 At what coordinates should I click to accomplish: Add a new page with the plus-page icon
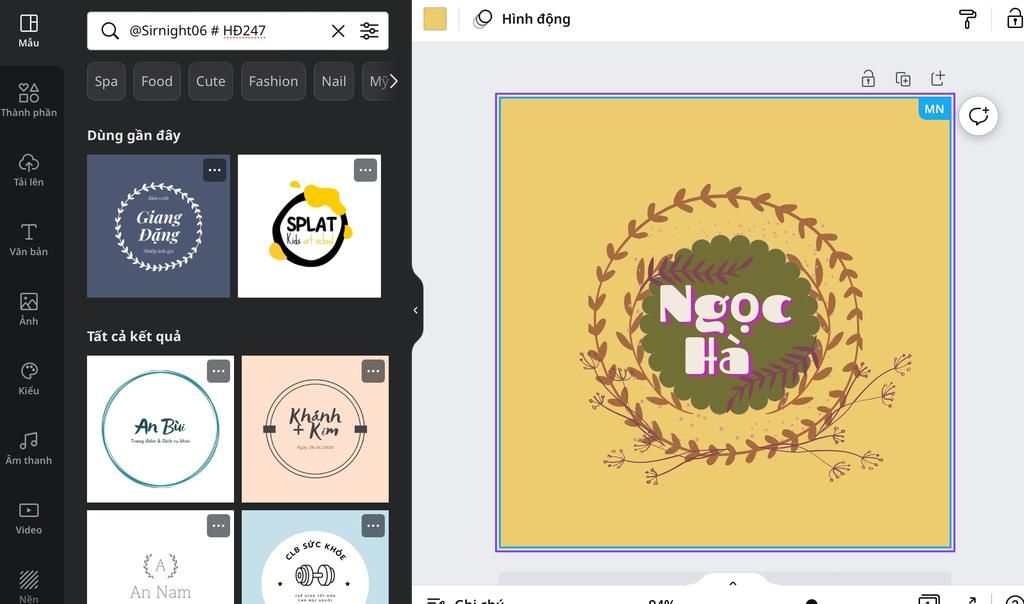[x=938, y=79]
